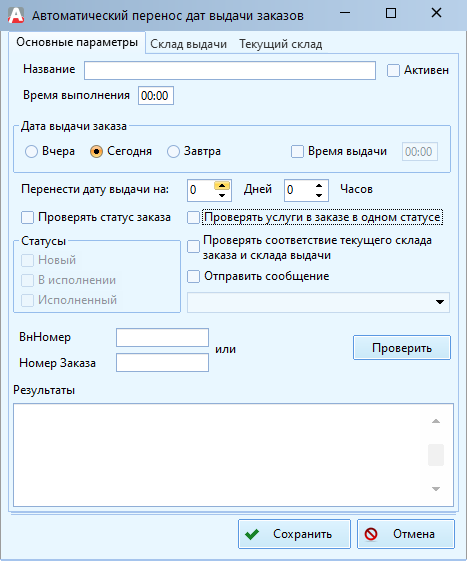The width and height of the screenshot is (467, 561).
Task: Switch to the Склад выдачи tab
Action: [x=188, y=44]
